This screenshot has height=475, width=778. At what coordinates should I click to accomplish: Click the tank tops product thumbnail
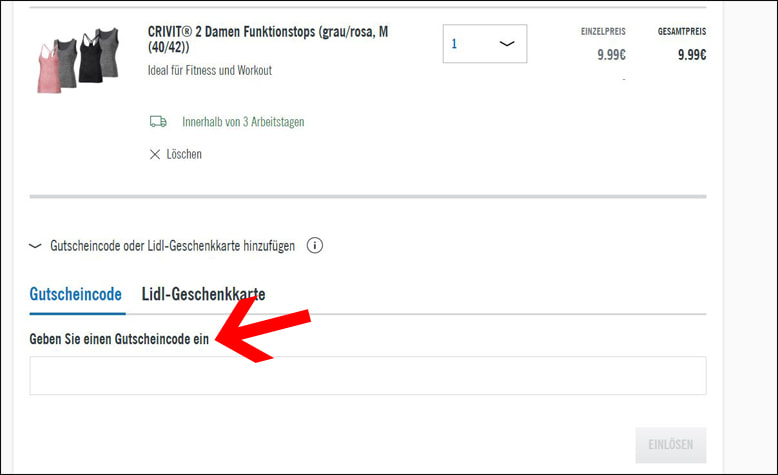coord(78,60)
